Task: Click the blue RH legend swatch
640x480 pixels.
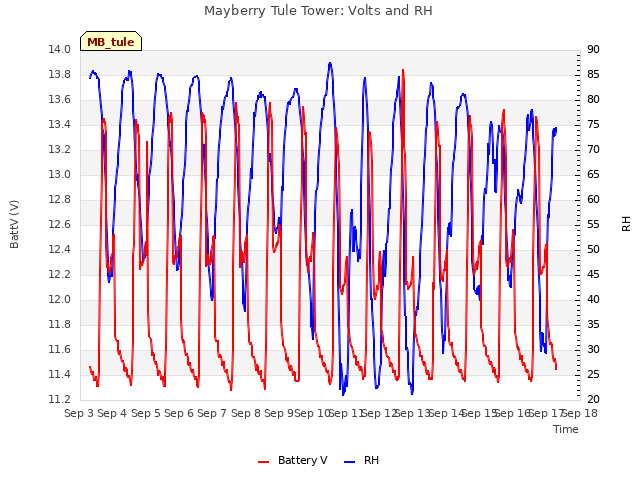Action: (350, 462)
